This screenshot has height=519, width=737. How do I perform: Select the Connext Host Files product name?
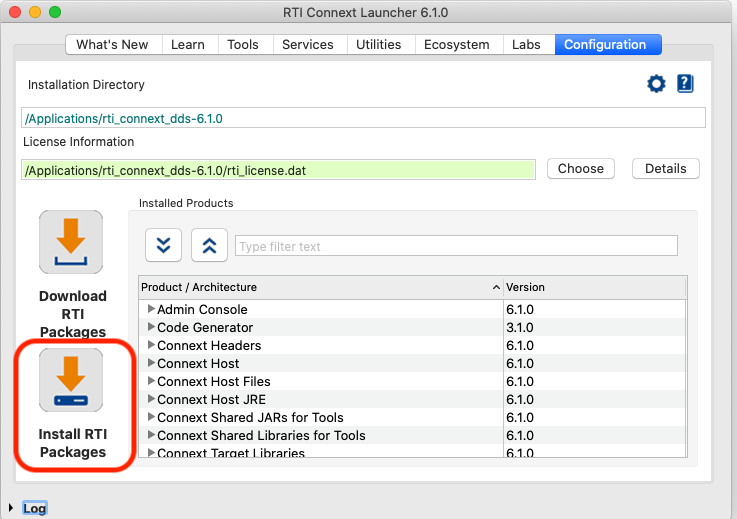[214, 381]
